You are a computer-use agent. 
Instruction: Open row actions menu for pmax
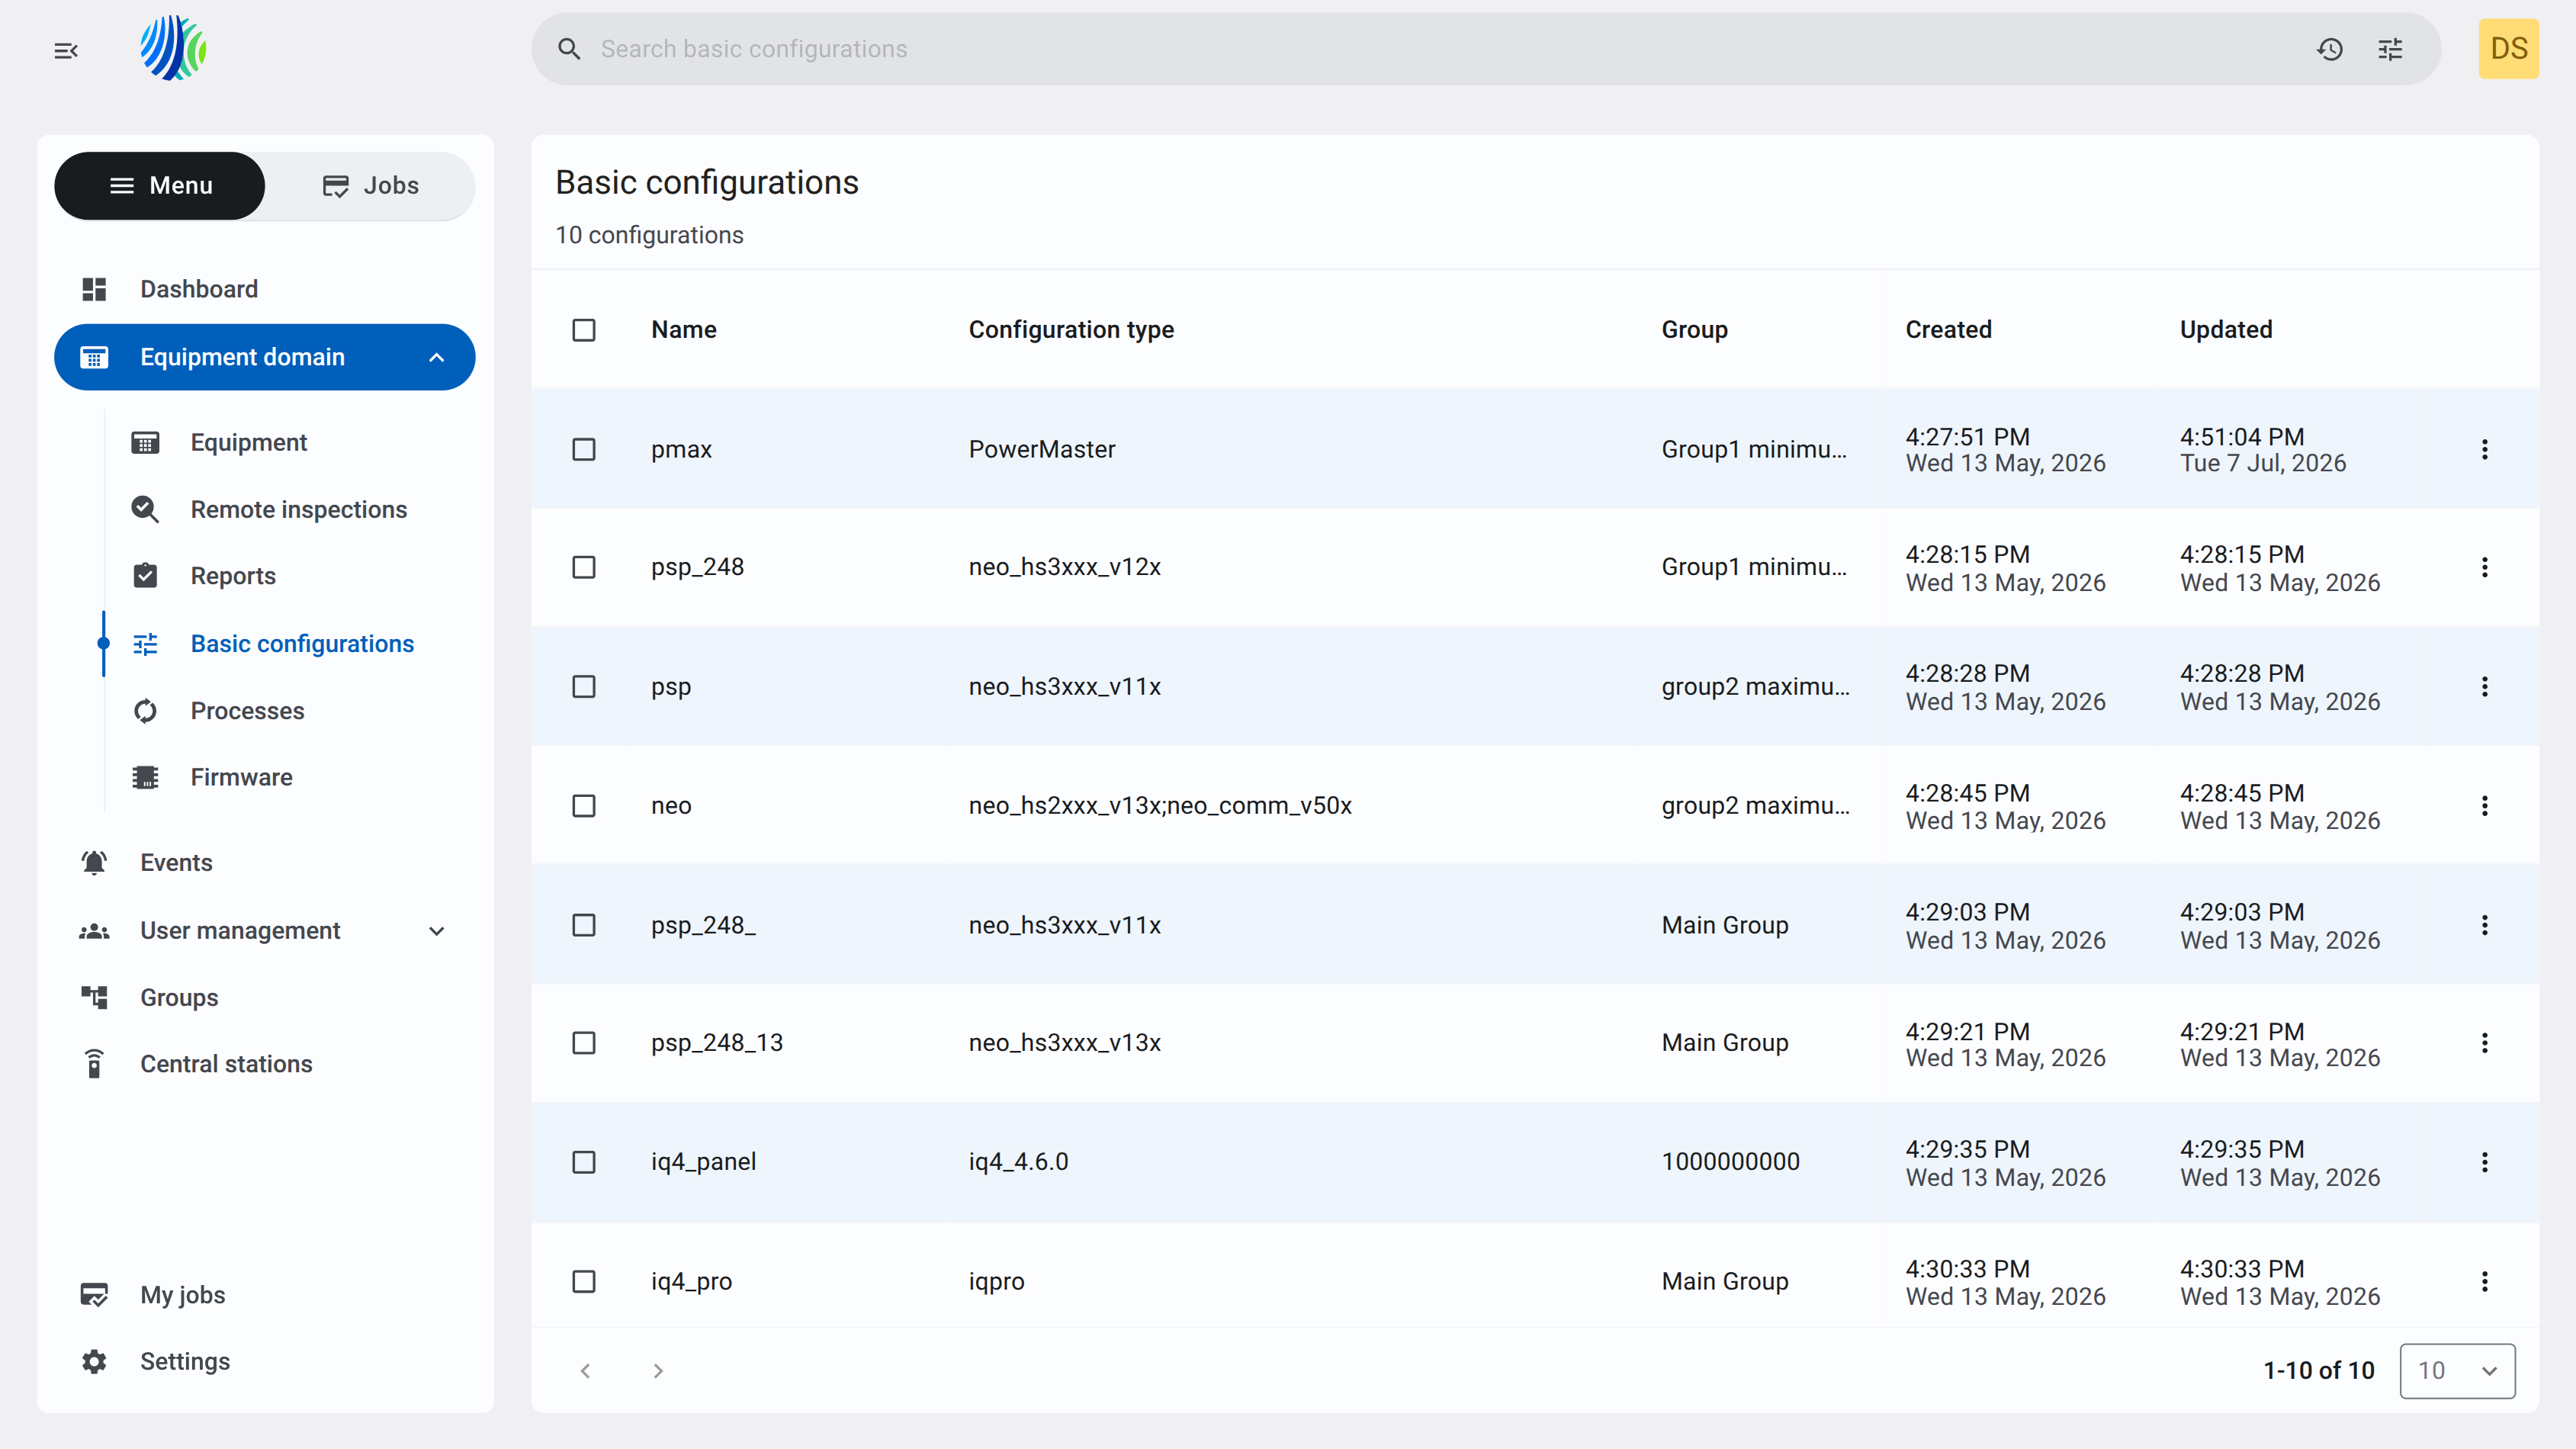(x=2485, y=450)
